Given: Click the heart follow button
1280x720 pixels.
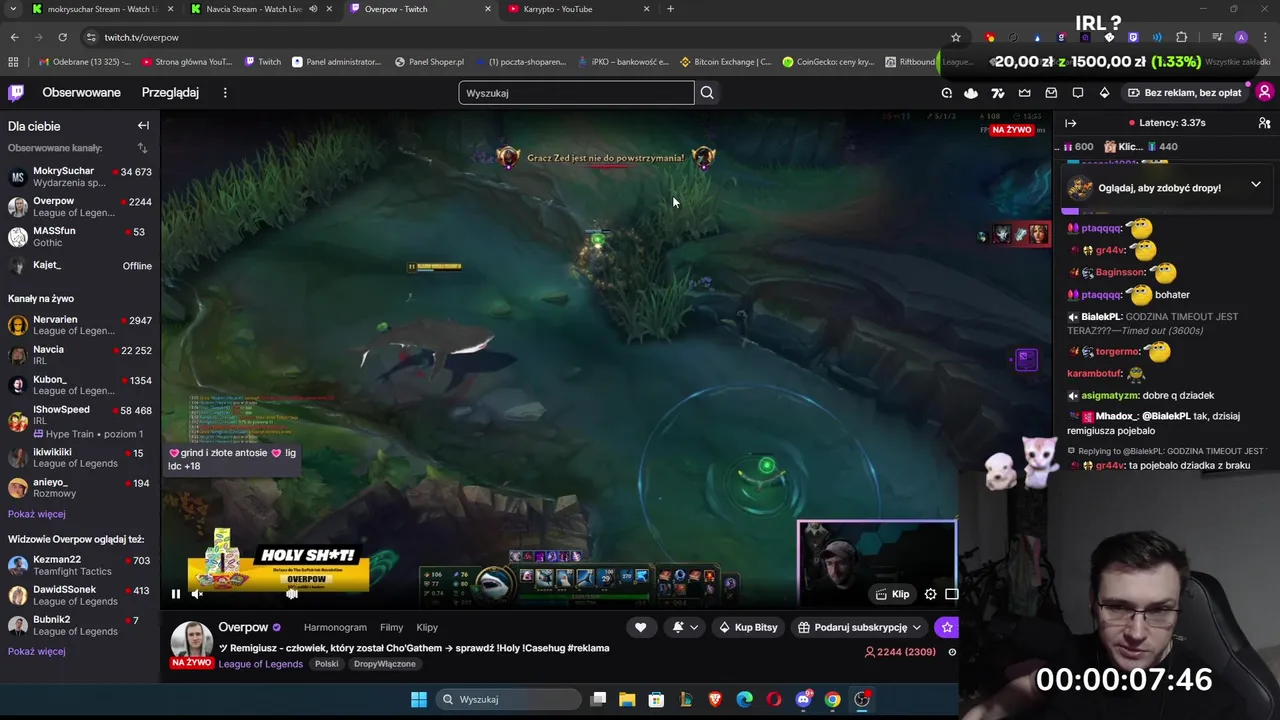Looking at the screenshot, I should pos(641,627).
